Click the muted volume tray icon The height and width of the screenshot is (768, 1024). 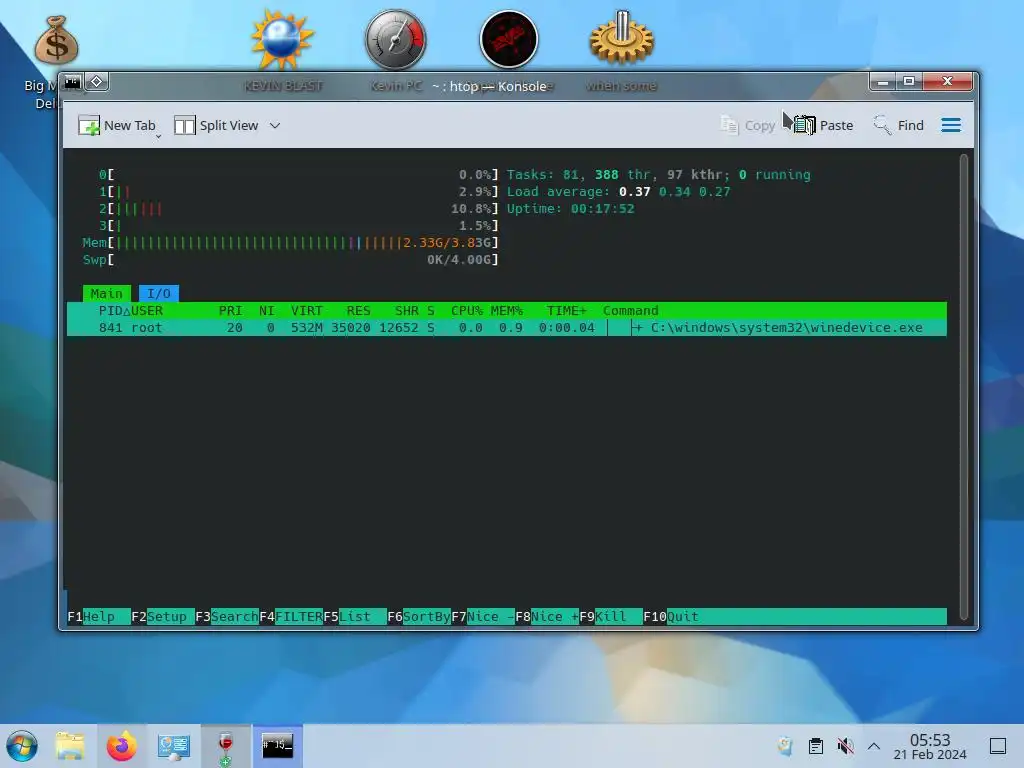[845, 746]
